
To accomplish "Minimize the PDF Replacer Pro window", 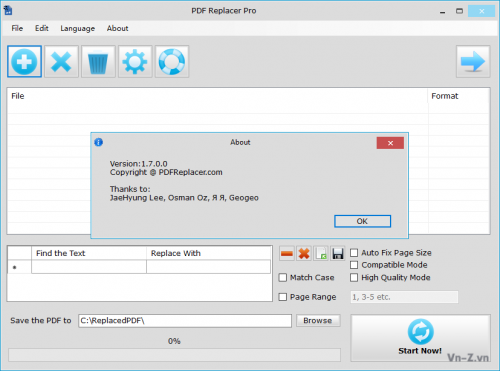I will click(x=442, y=11).
